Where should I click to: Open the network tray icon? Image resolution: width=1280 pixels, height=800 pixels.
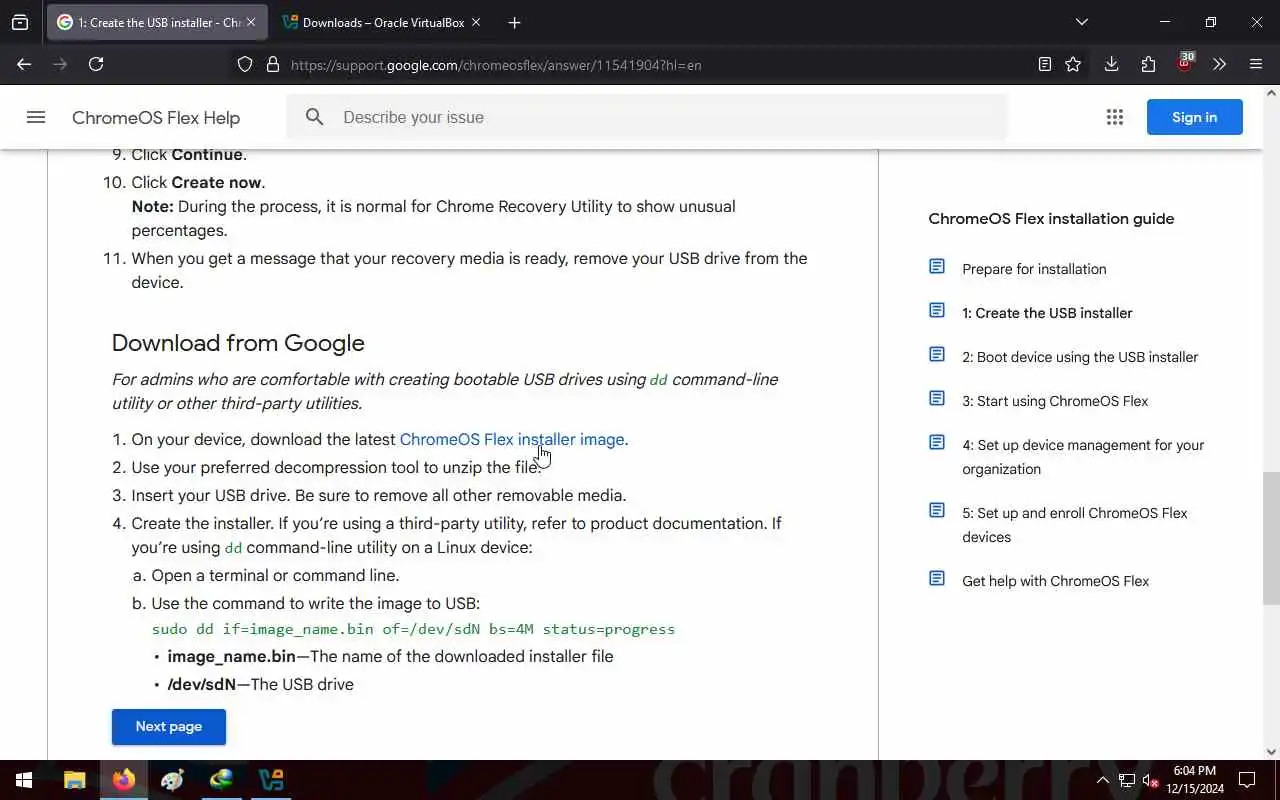click(x=1127, y=780)
